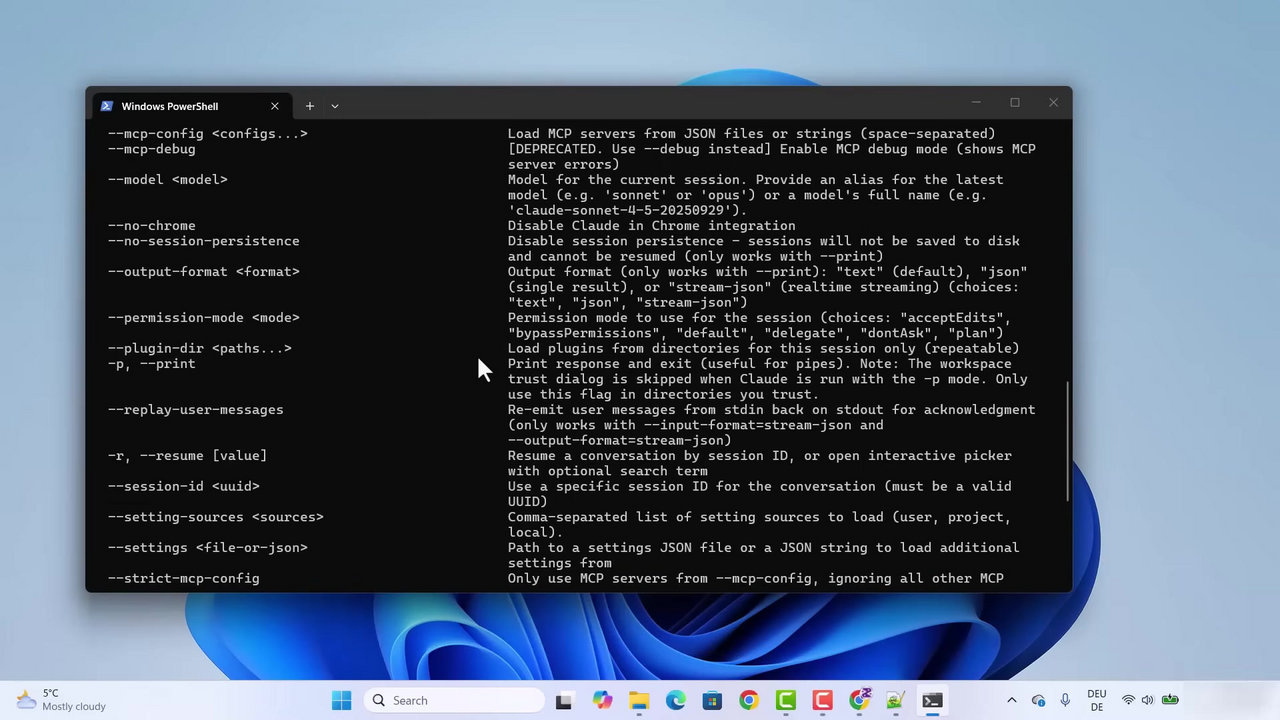Click the '-r, --resume [value]' option text
This screenshot has width=1280, height=720.
pos(188,456)
